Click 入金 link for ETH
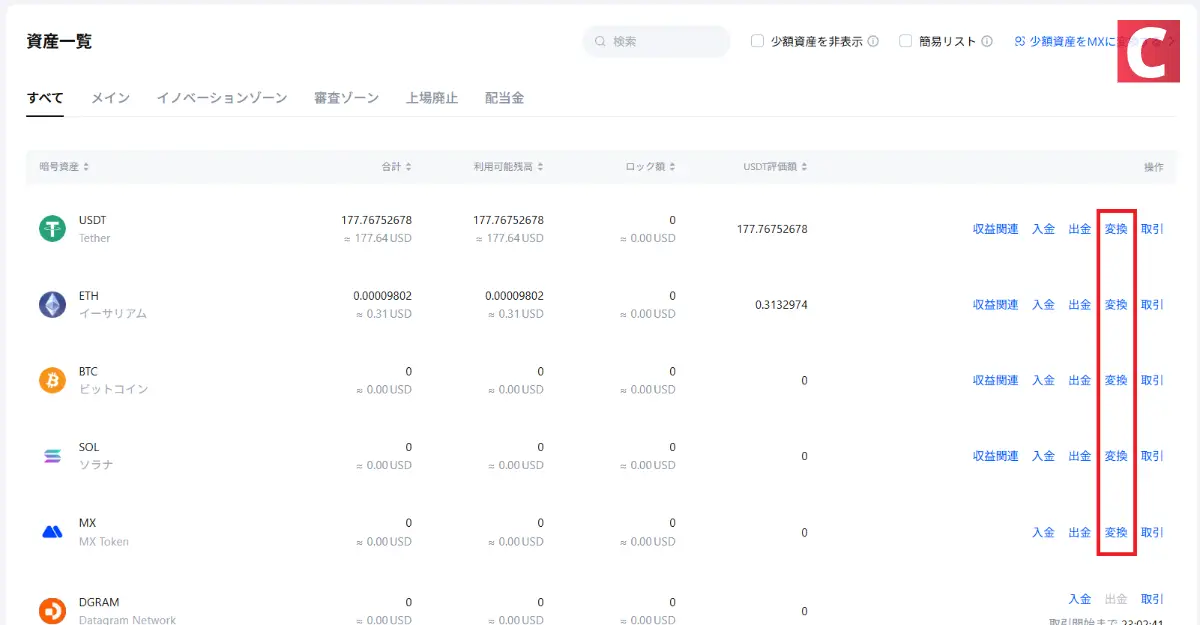This screenshot has width=1200, height=625. 1043,305
